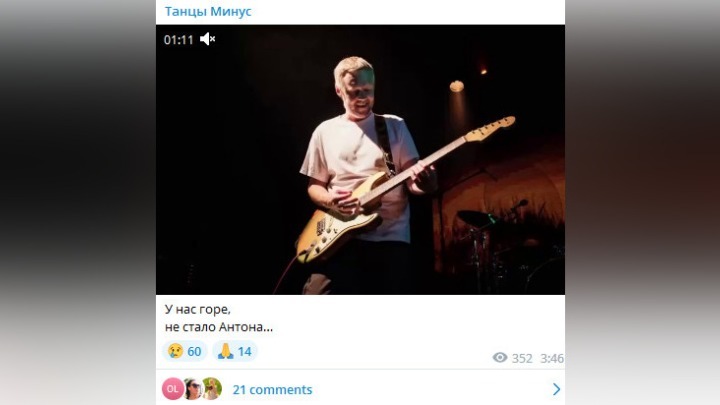
Task: Click the 3:46 post timestamp
Action: coord(552,358)
